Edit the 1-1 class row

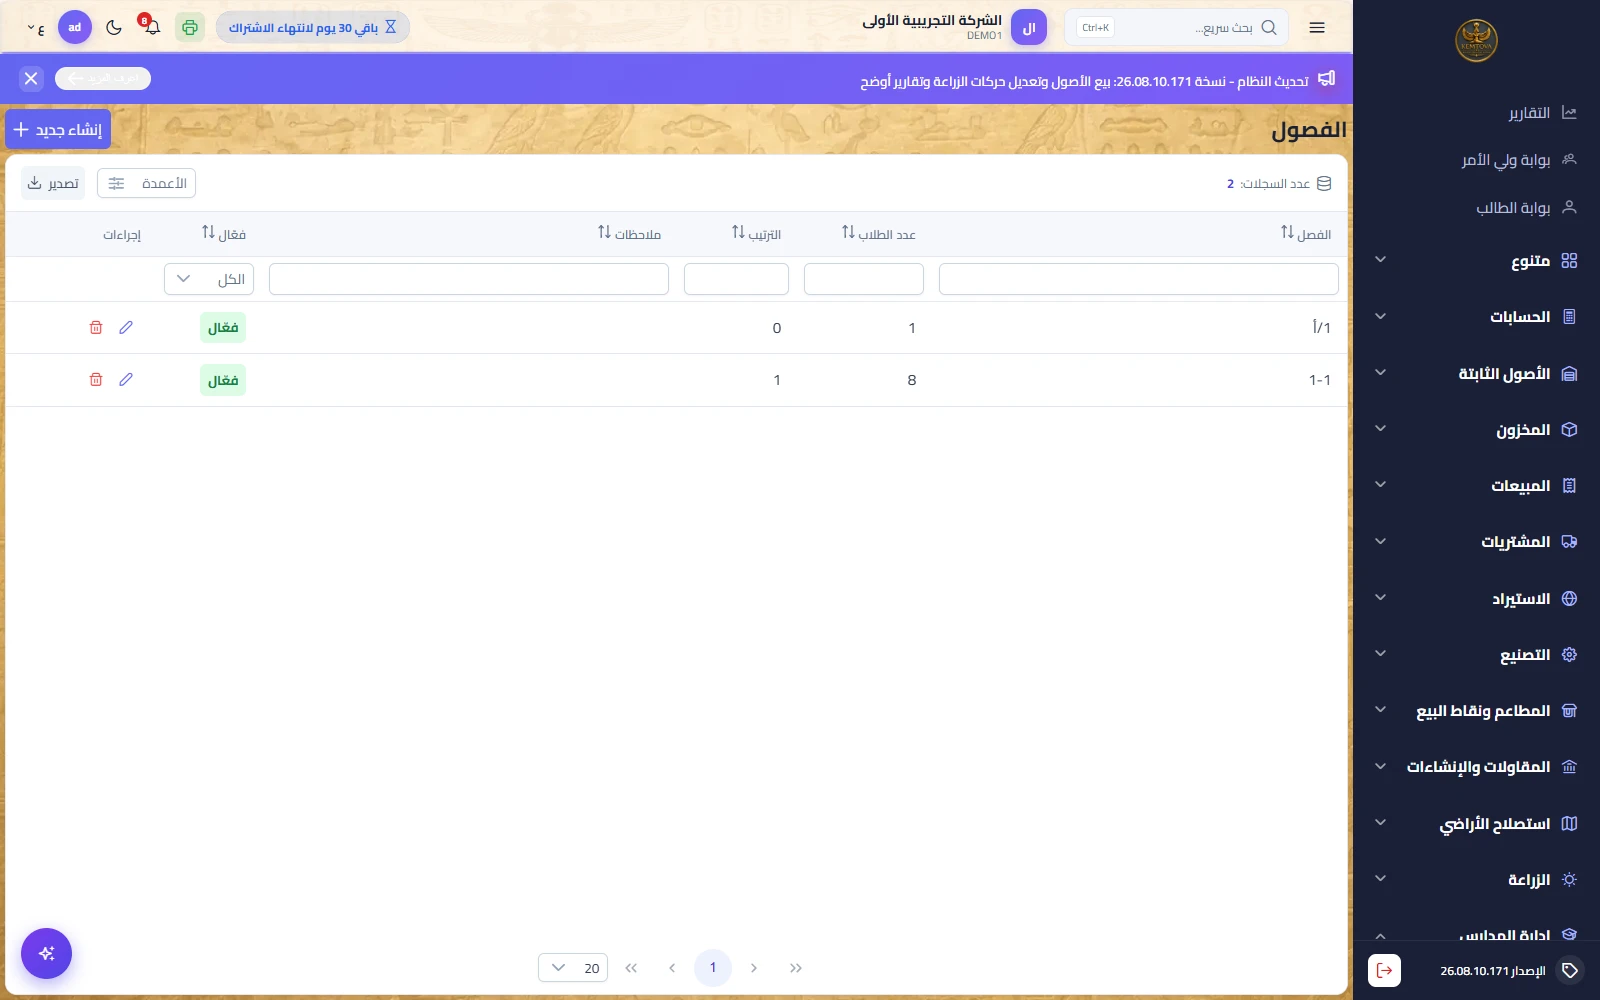click(126, 380)
